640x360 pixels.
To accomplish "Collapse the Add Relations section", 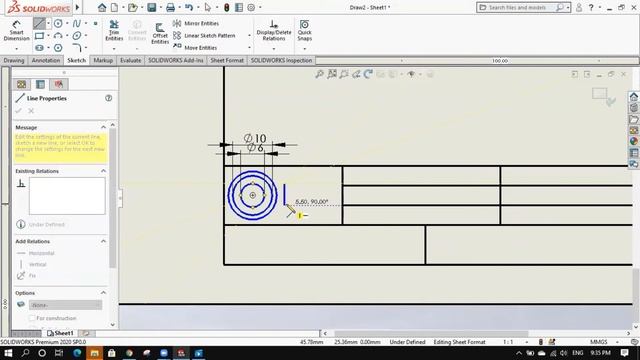I will coord(103,241).
